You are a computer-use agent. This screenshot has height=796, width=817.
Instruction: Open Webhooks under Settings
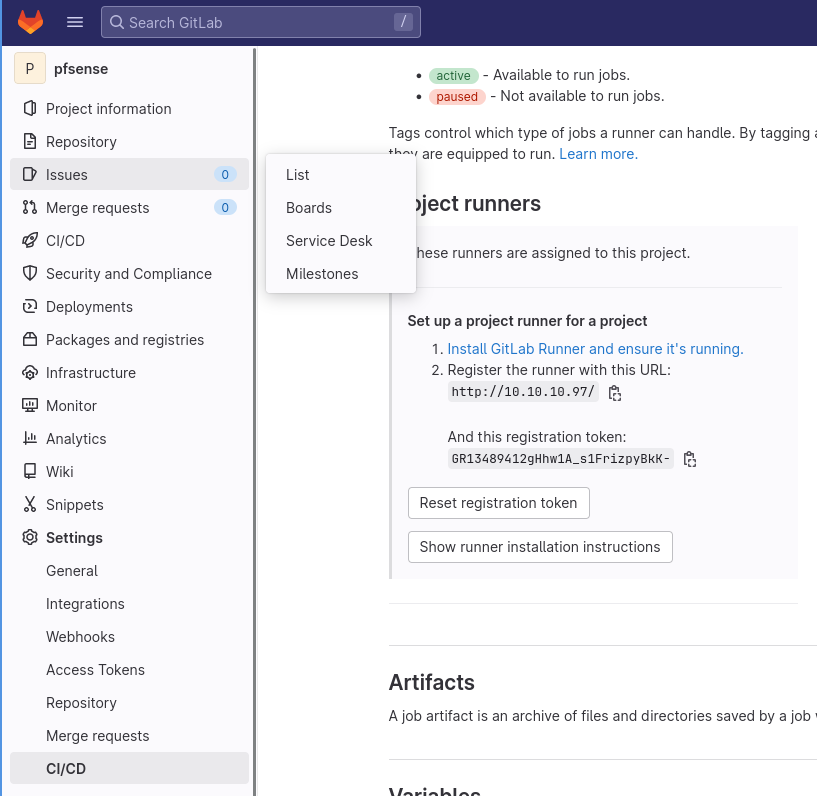[x=80, y=637]
